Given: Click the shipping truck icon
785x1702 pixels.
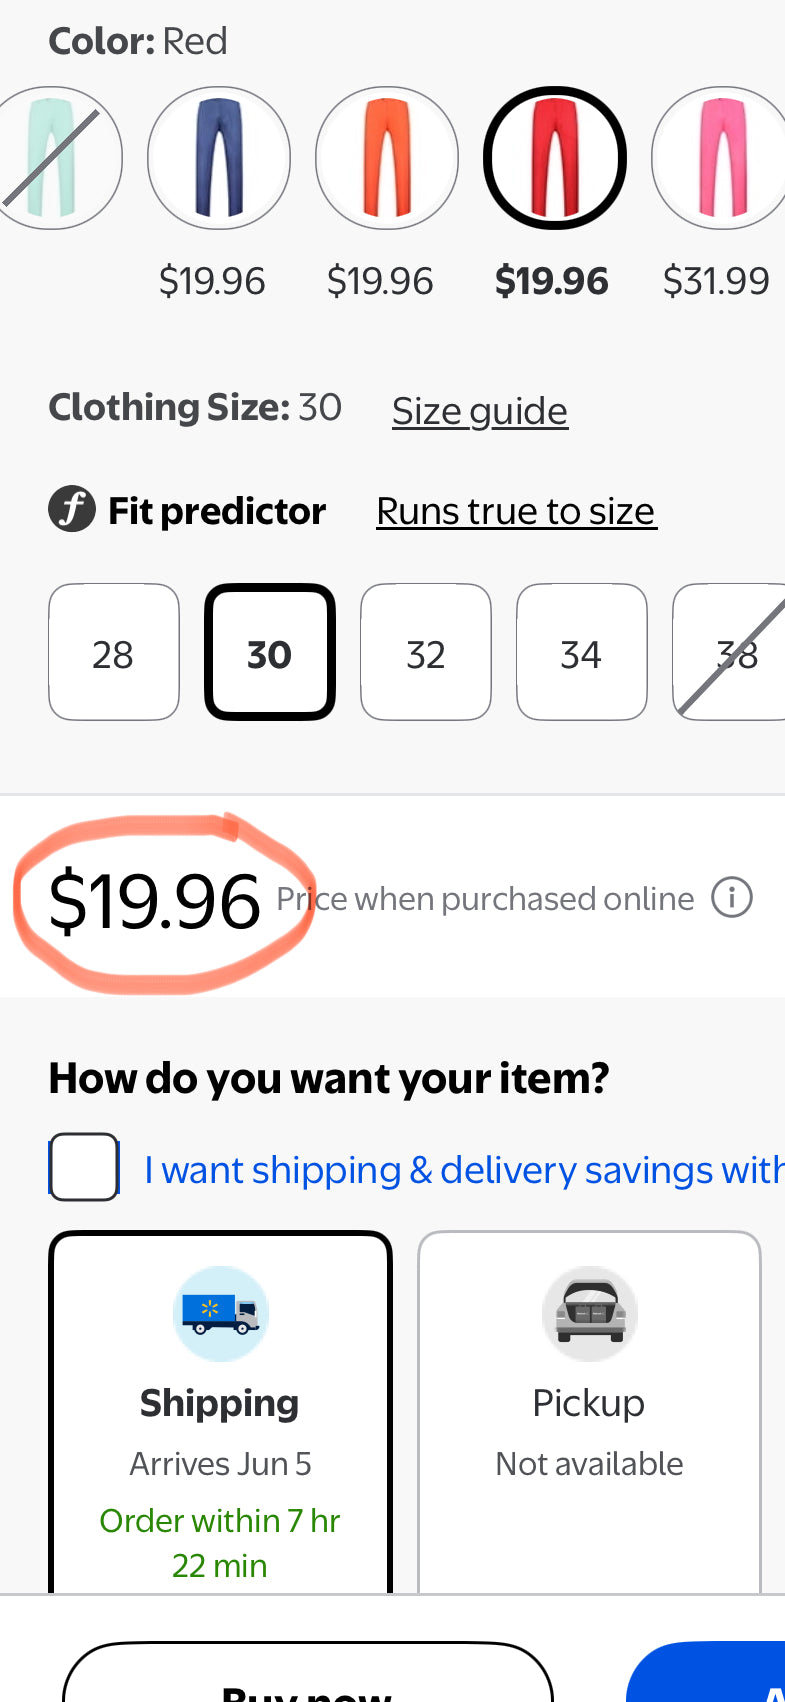Looking at the screenshot, I should (x=220, y=1313).
